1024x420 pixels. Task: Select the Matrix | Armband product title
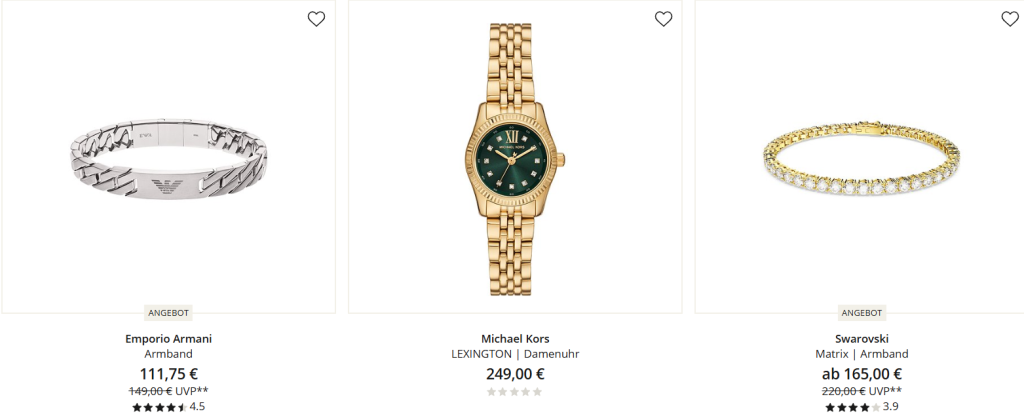(x=862, y=354)
